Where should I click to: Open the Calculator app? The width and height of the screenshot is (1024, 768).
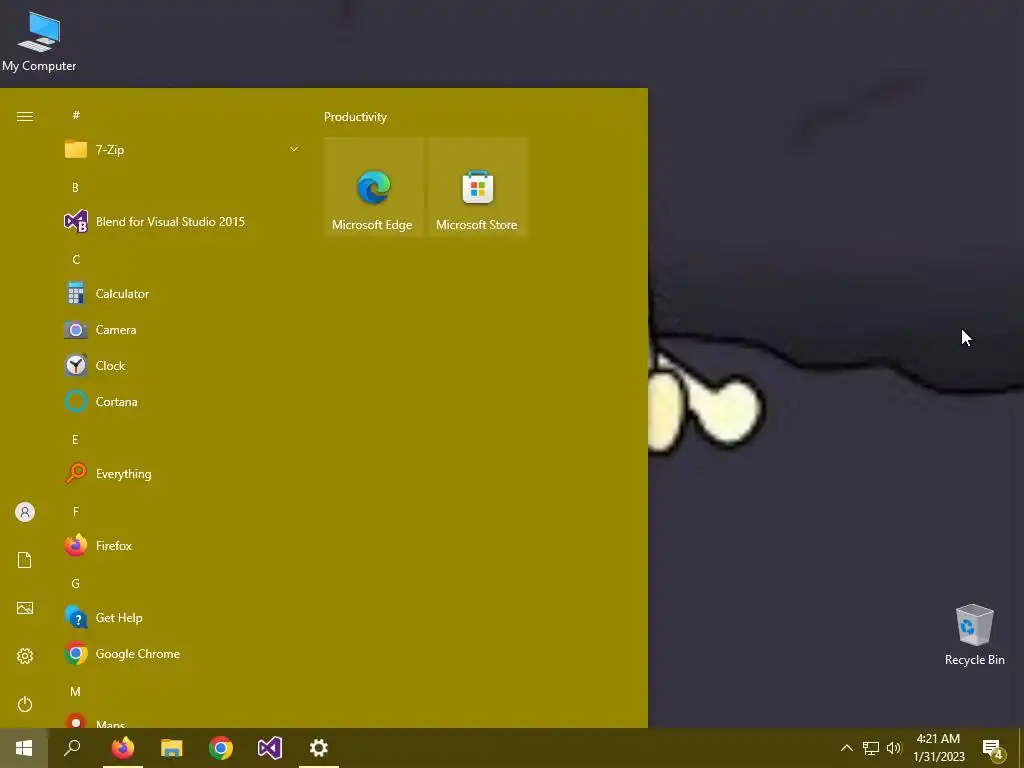[182, 294]
